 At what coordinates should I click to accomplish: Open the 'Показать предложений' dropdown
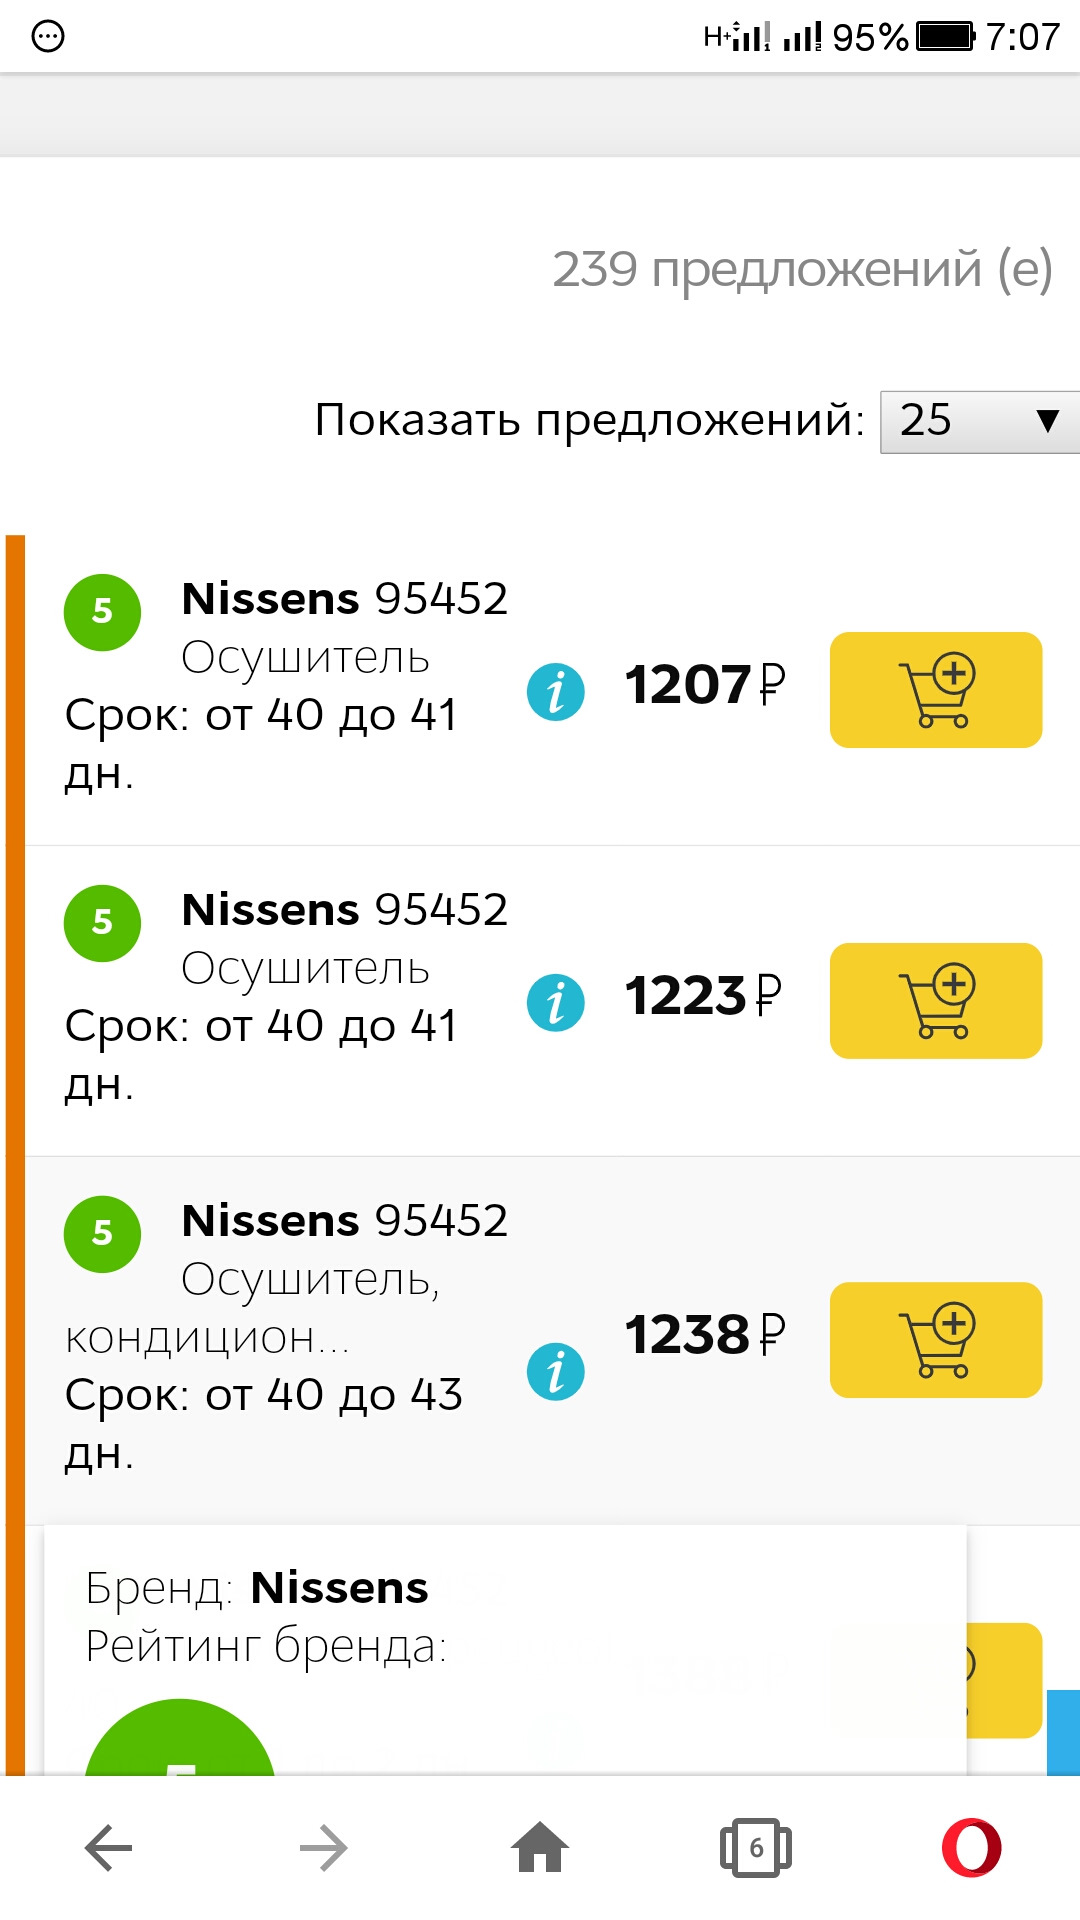click(x=975, y=420)
